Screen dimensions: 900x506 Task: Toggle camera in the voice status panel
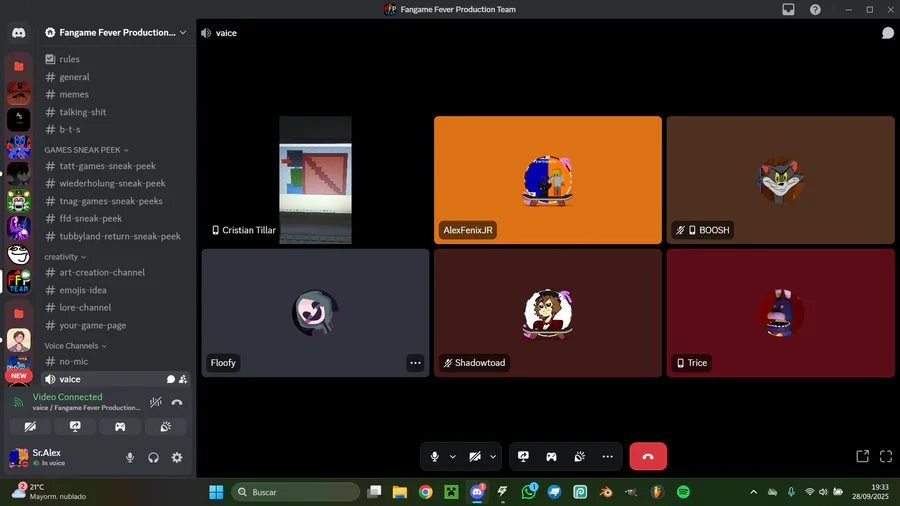[30, 426]
